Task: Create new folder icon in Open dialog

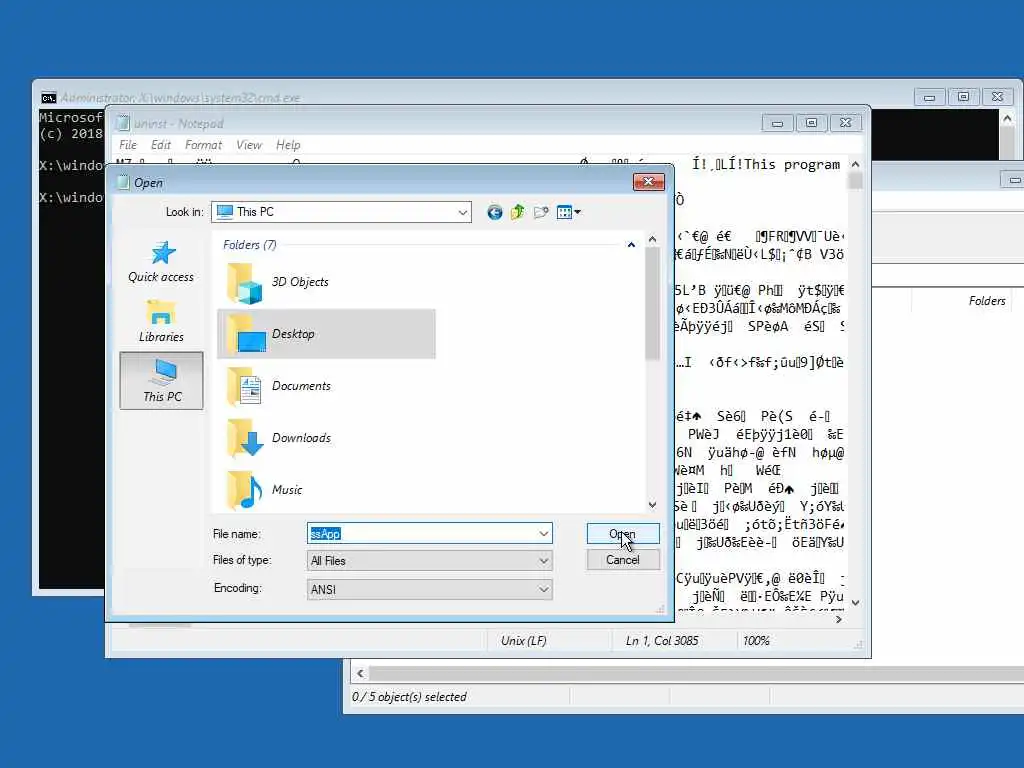Action: click(x=541, y=212)
